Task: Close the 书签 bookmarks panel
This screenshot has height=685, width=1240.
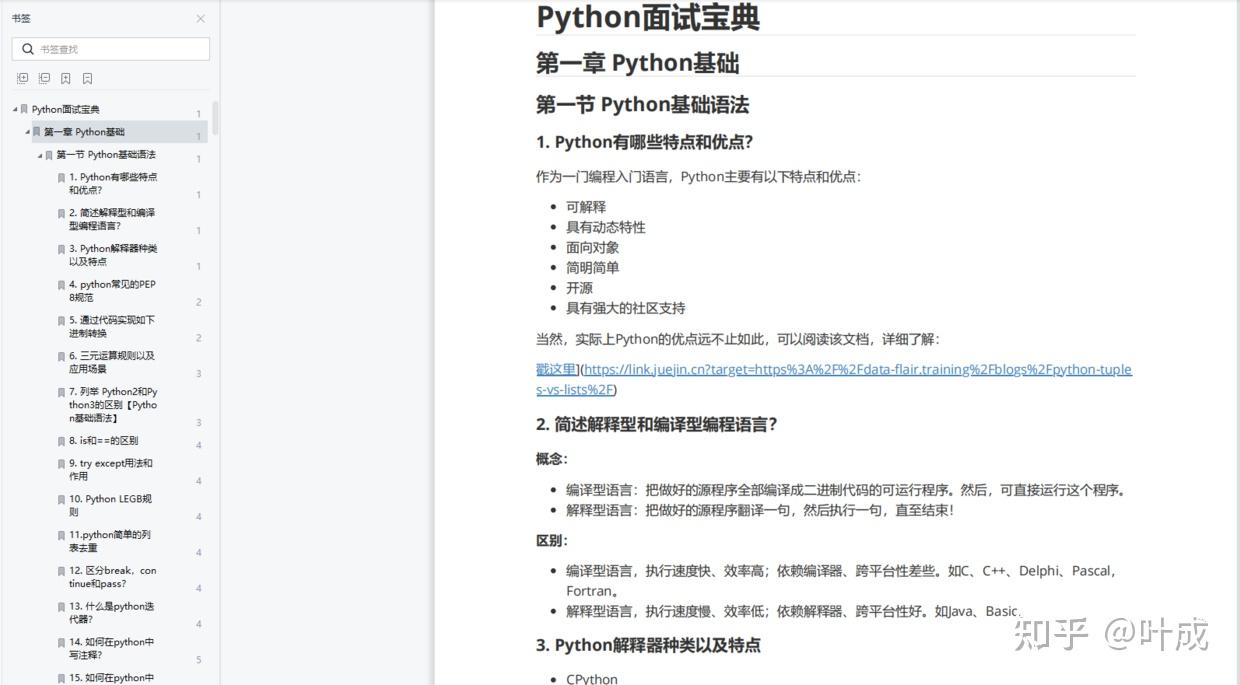Action: click(199, 18)
